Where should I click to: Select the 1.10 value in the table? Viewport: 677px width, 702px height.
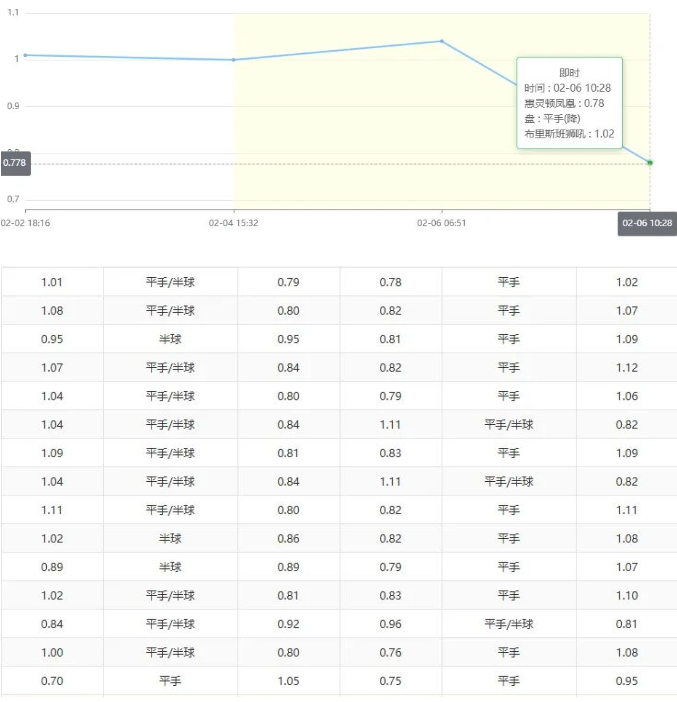pyautogui.click(x=627, y=595)
